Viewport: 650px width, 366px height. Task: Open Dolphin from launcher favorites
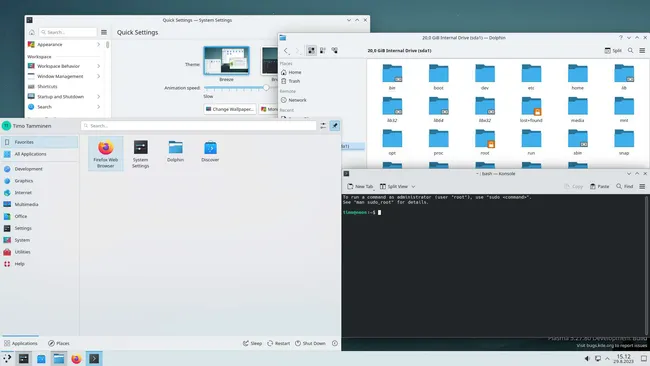coord(175,151)
